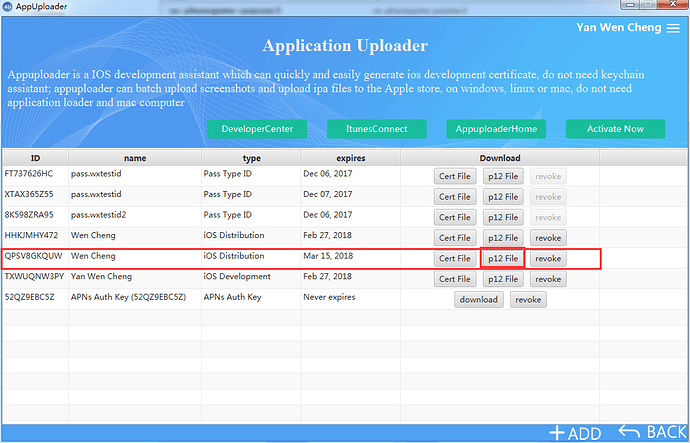The height and width of the screenshot is (443, 690).
Task: Click disabled revoke button for FT737626HC
Action: pos(548,176)
